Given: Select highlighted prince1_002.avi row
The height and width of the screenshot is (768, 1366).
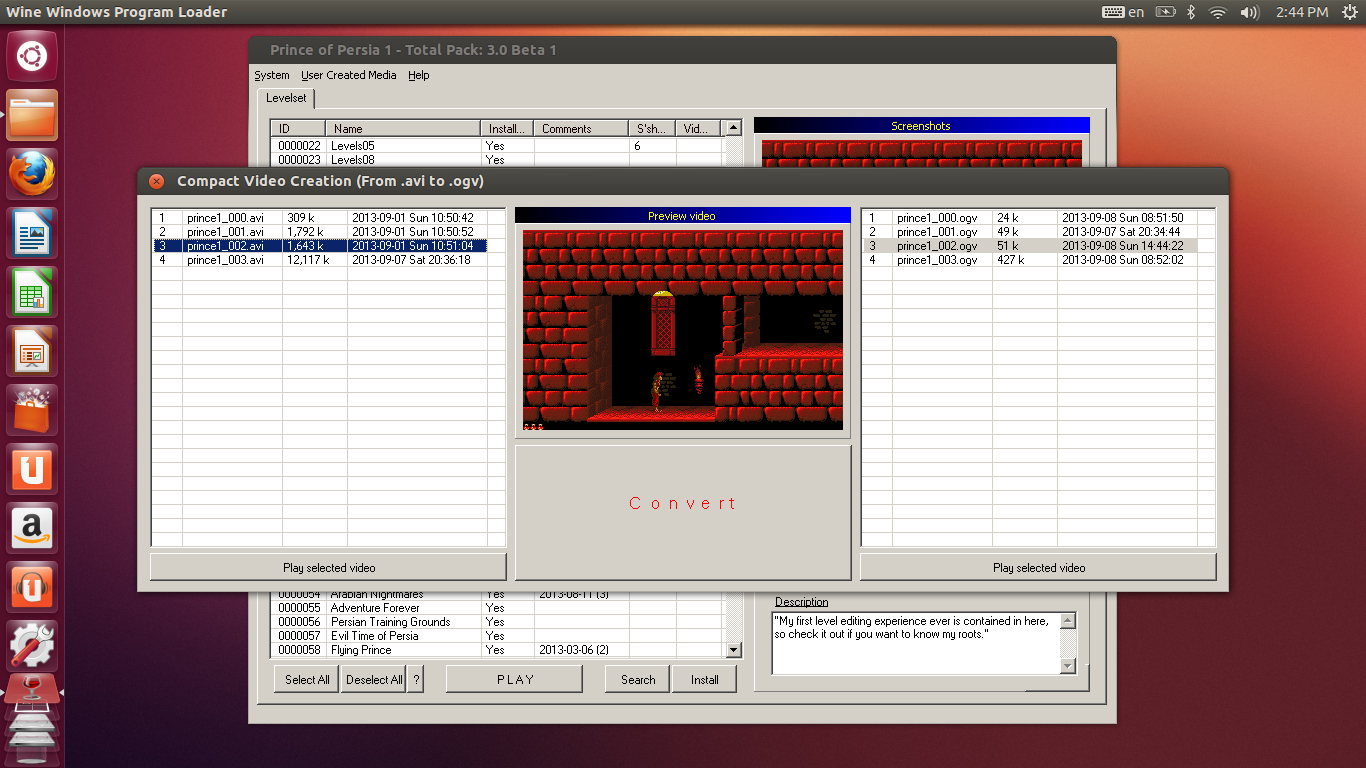Looking at the screenshot, I should point(320,245).
